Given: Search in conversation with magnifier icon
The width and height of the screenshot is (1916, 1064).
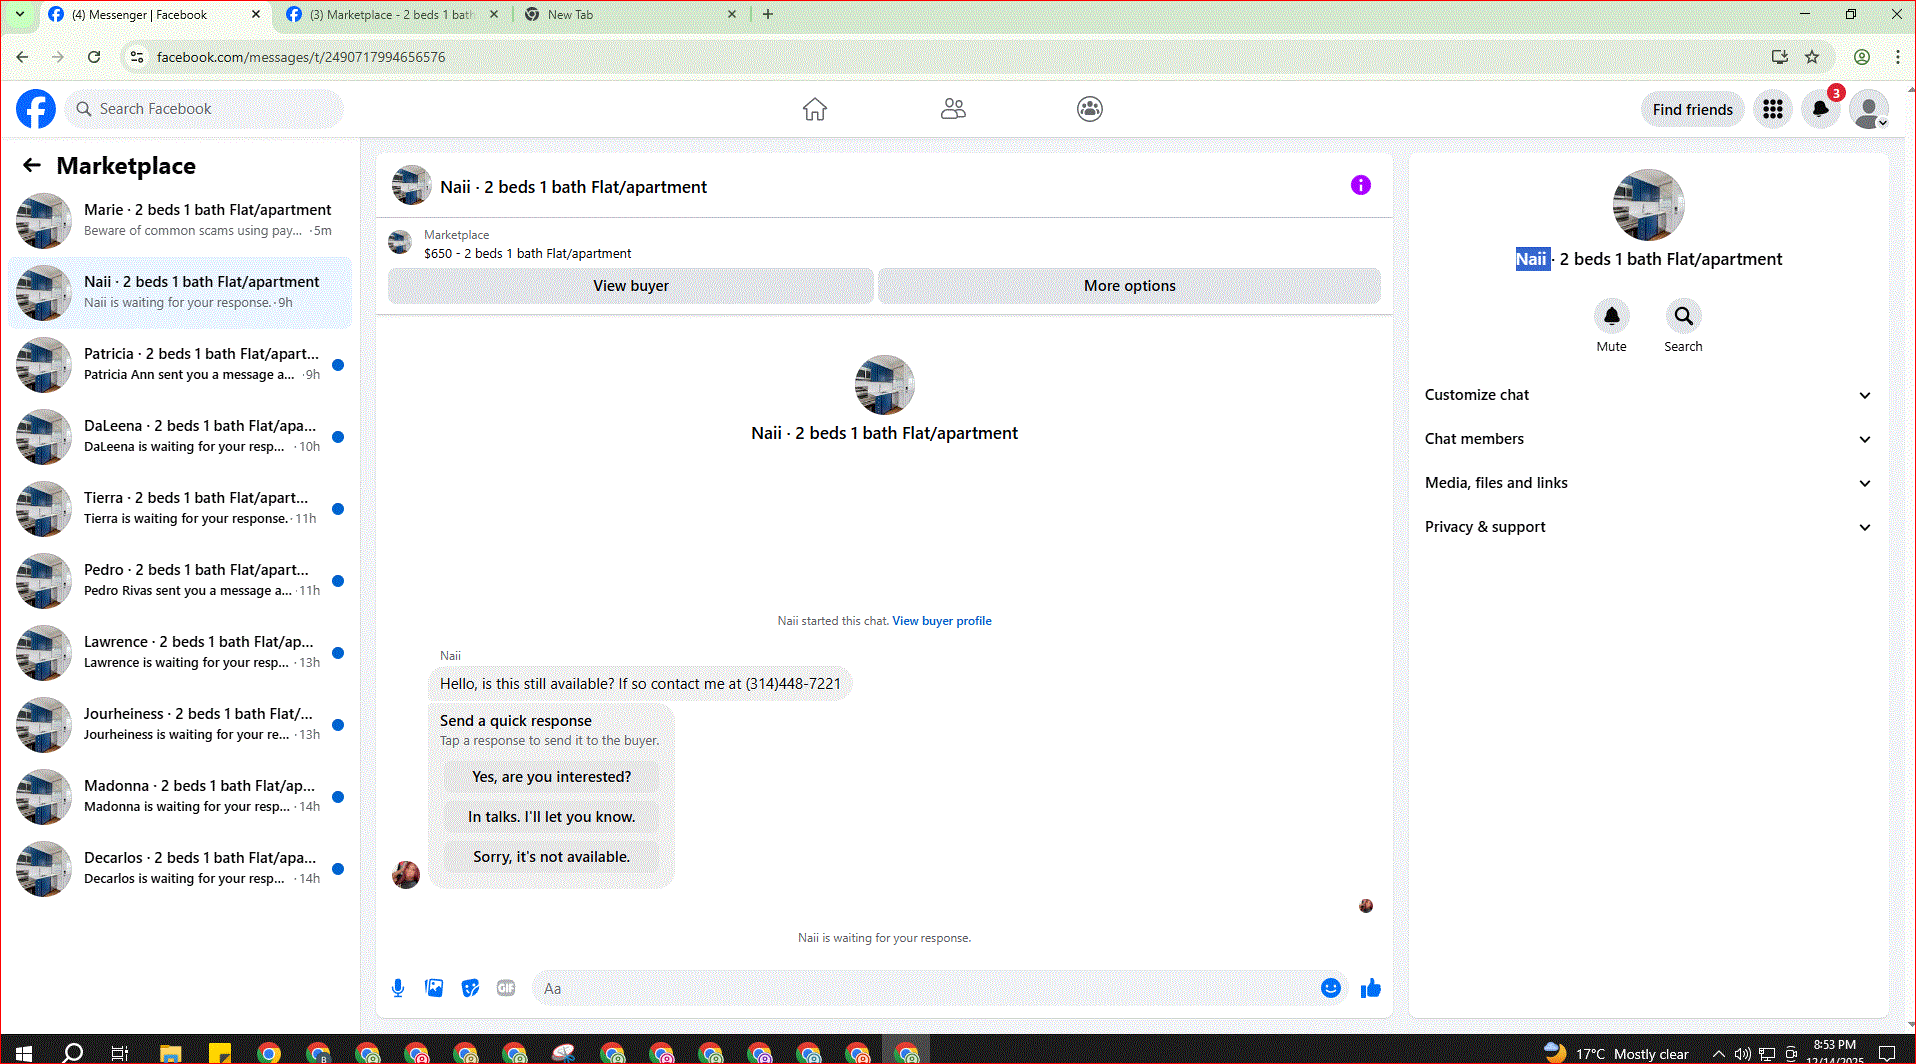Looking at the screenshot, I should click(x=1683, y=316).
